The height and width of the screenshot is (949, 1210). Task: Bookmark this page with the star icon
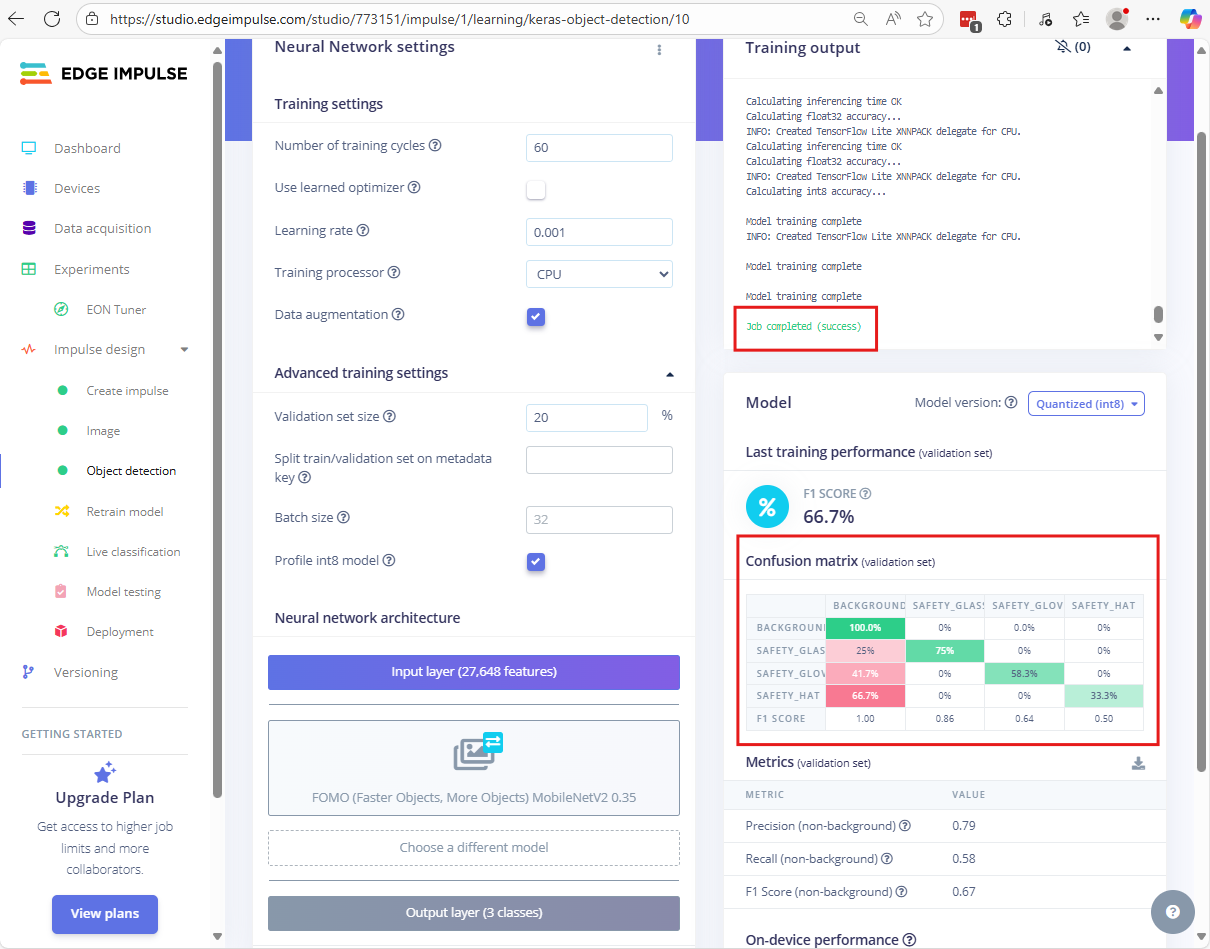(925, 19)
